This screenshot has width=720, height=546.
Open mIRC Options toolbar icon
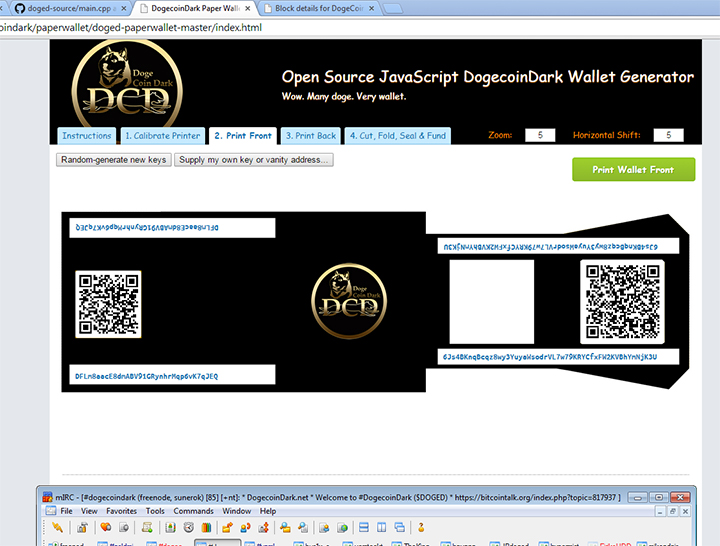[83, 528]
